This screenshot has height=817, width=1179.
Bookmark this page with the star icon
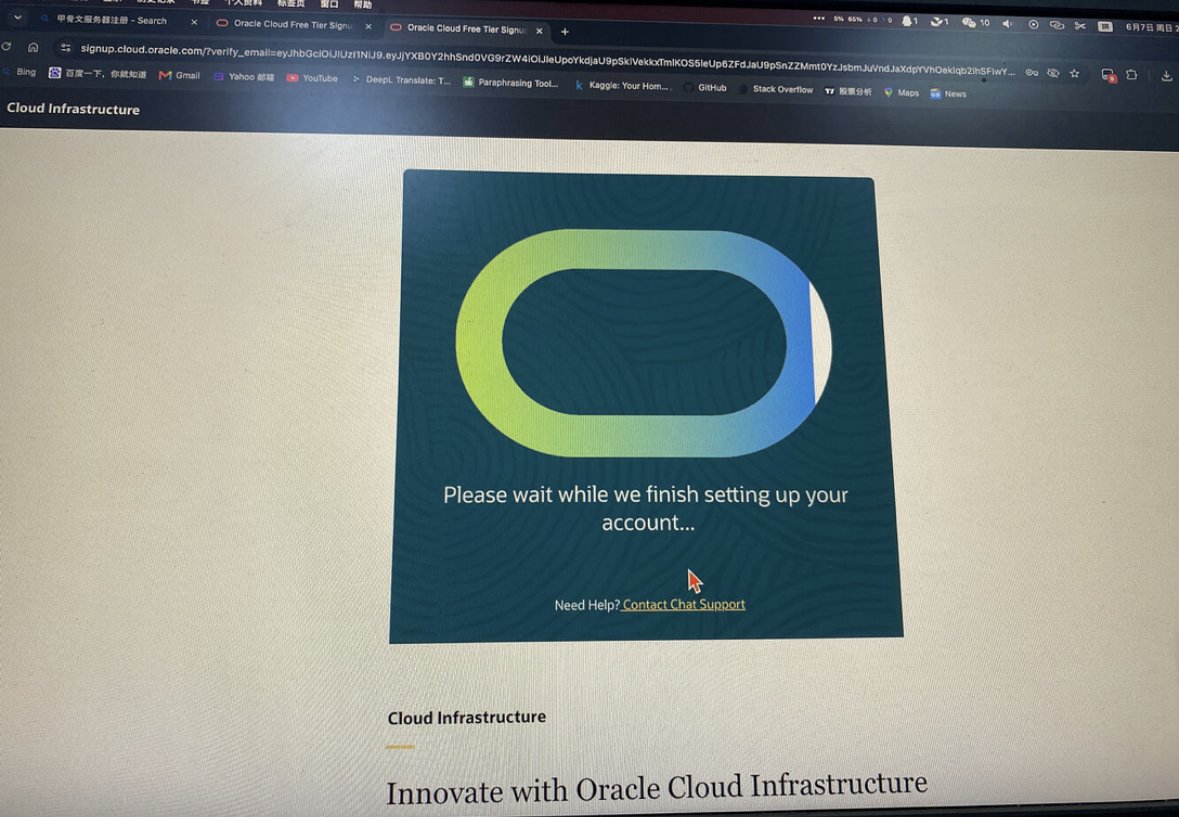pos(1074,73)
